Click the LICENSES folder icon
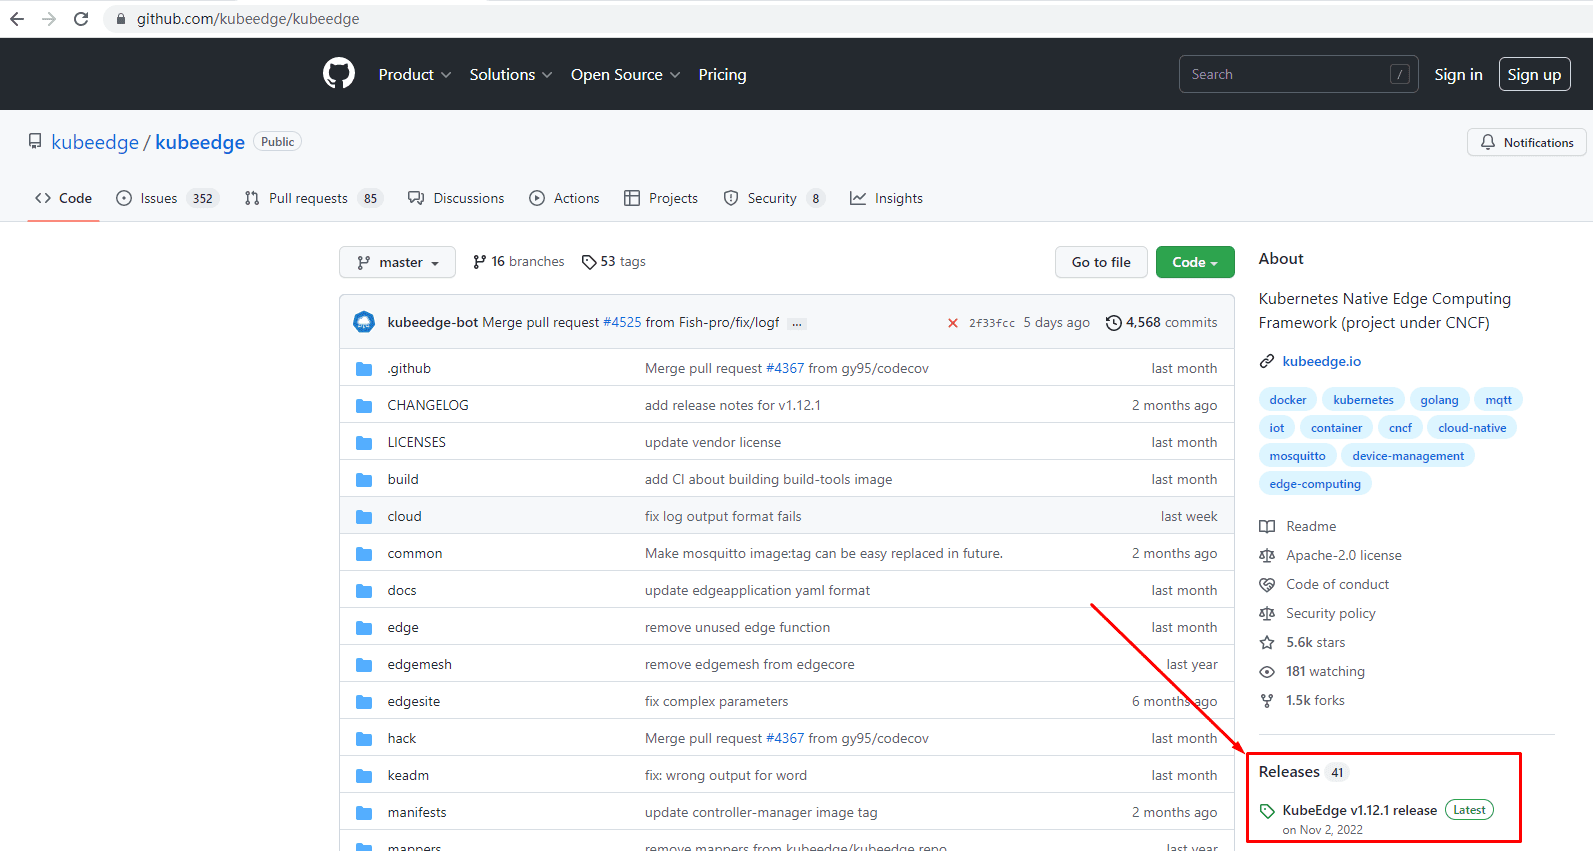 (x=364, y=443)
